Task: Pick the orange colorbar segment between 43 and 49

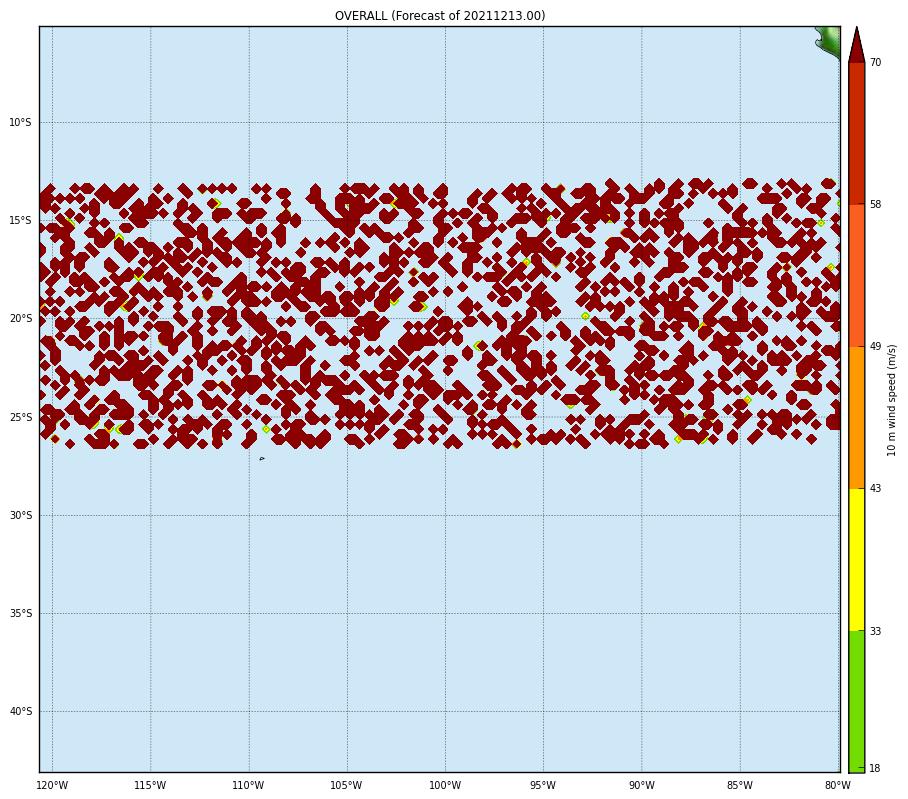Action: click(x=856, y=417)
